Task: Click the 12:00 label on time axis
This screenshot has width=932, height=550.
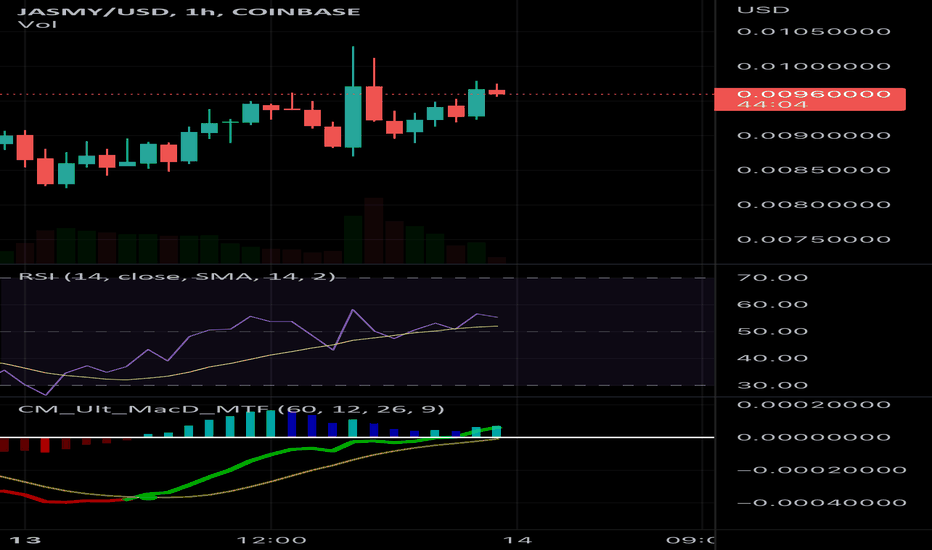Action: (x=272, y=540)
